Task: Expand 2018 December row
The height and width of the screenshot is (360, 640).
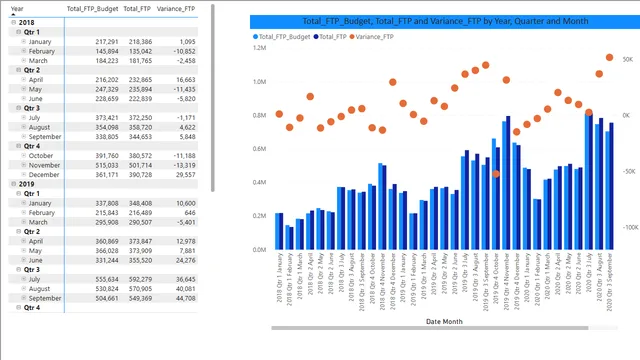Action: tap(24, 174)
